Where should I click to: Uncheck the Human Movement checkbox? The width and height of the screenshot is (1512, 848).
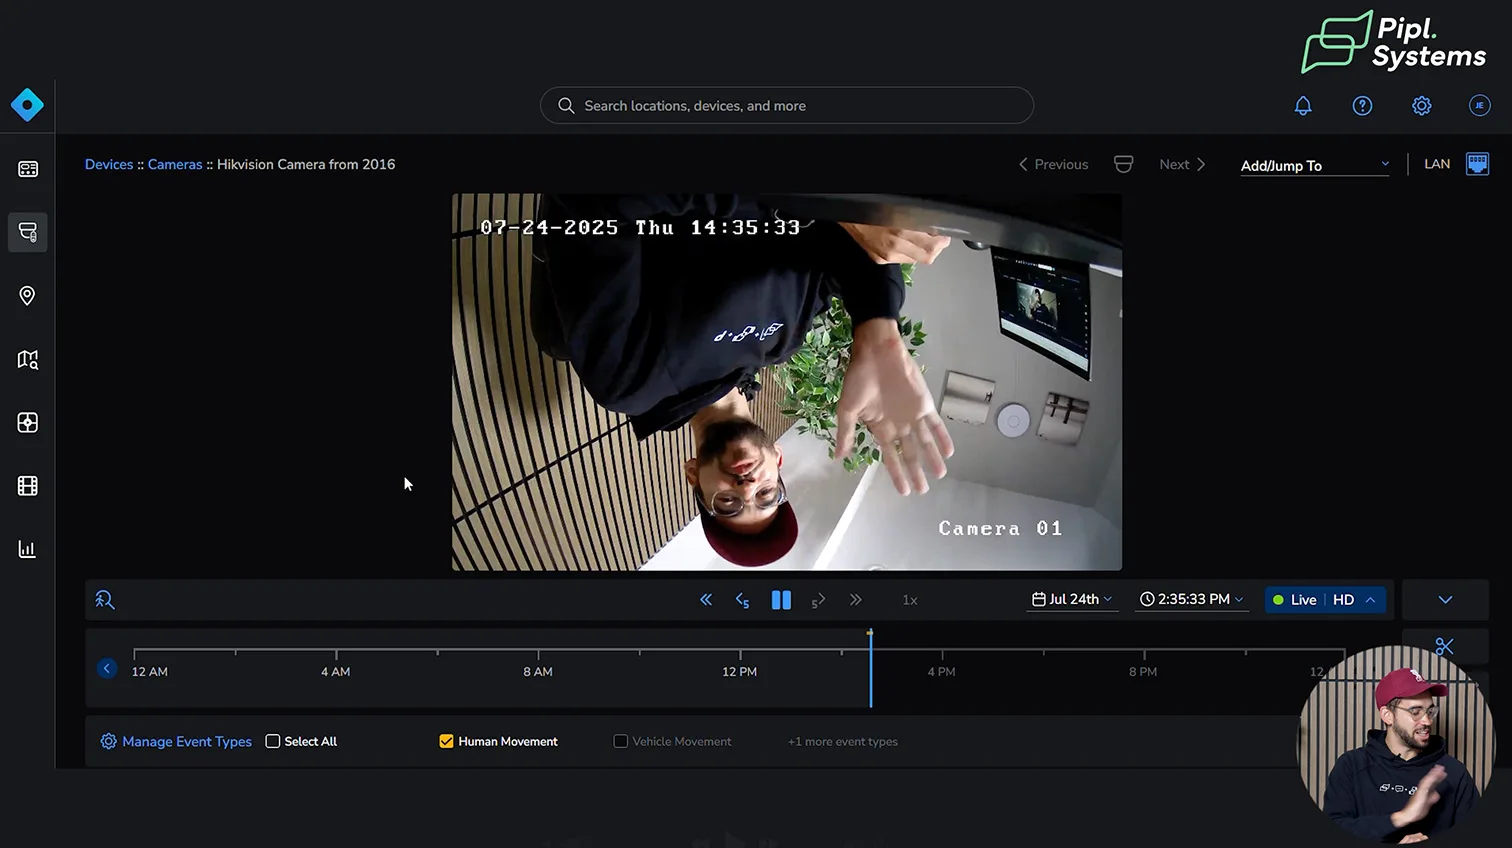point(446,741)
